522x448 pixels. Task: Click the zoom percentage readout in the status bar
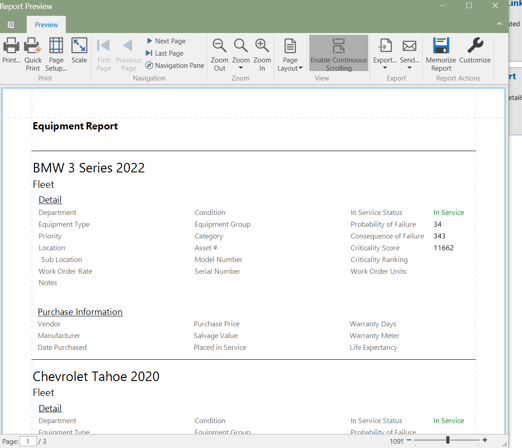coord(397,441)
